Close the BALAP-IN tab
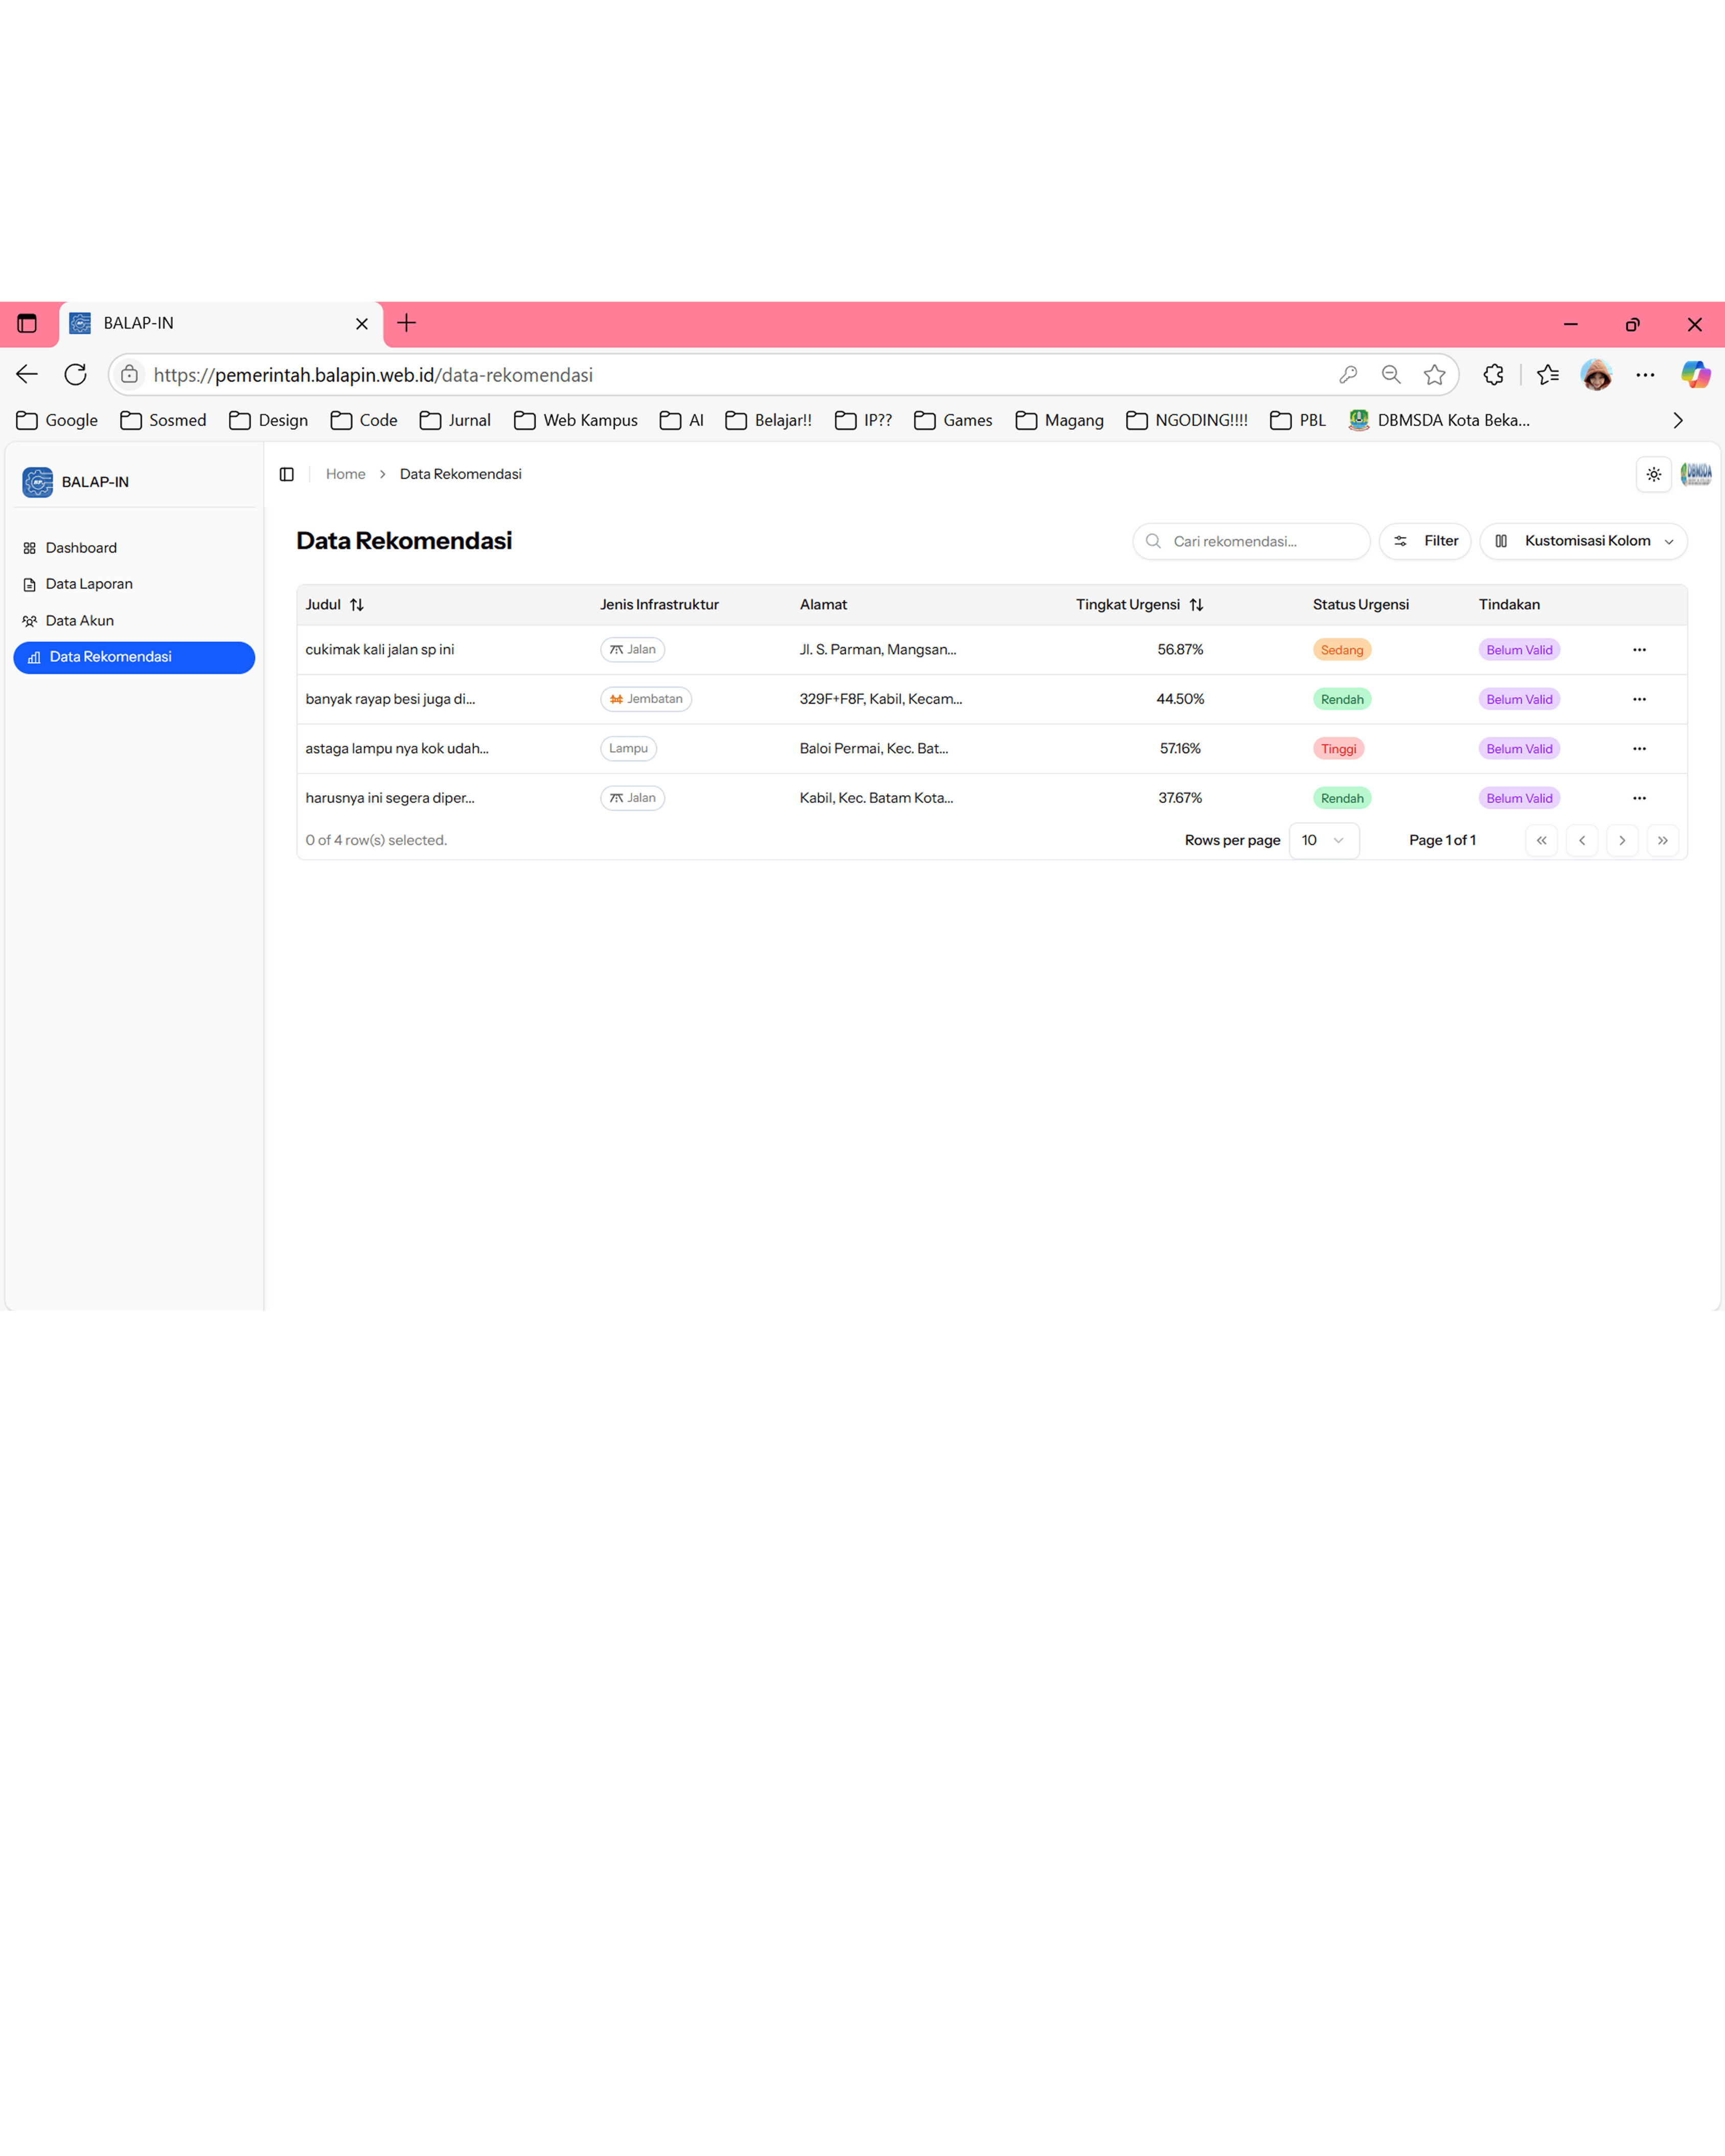1725x2156 pixels. [x=362, y=324]
